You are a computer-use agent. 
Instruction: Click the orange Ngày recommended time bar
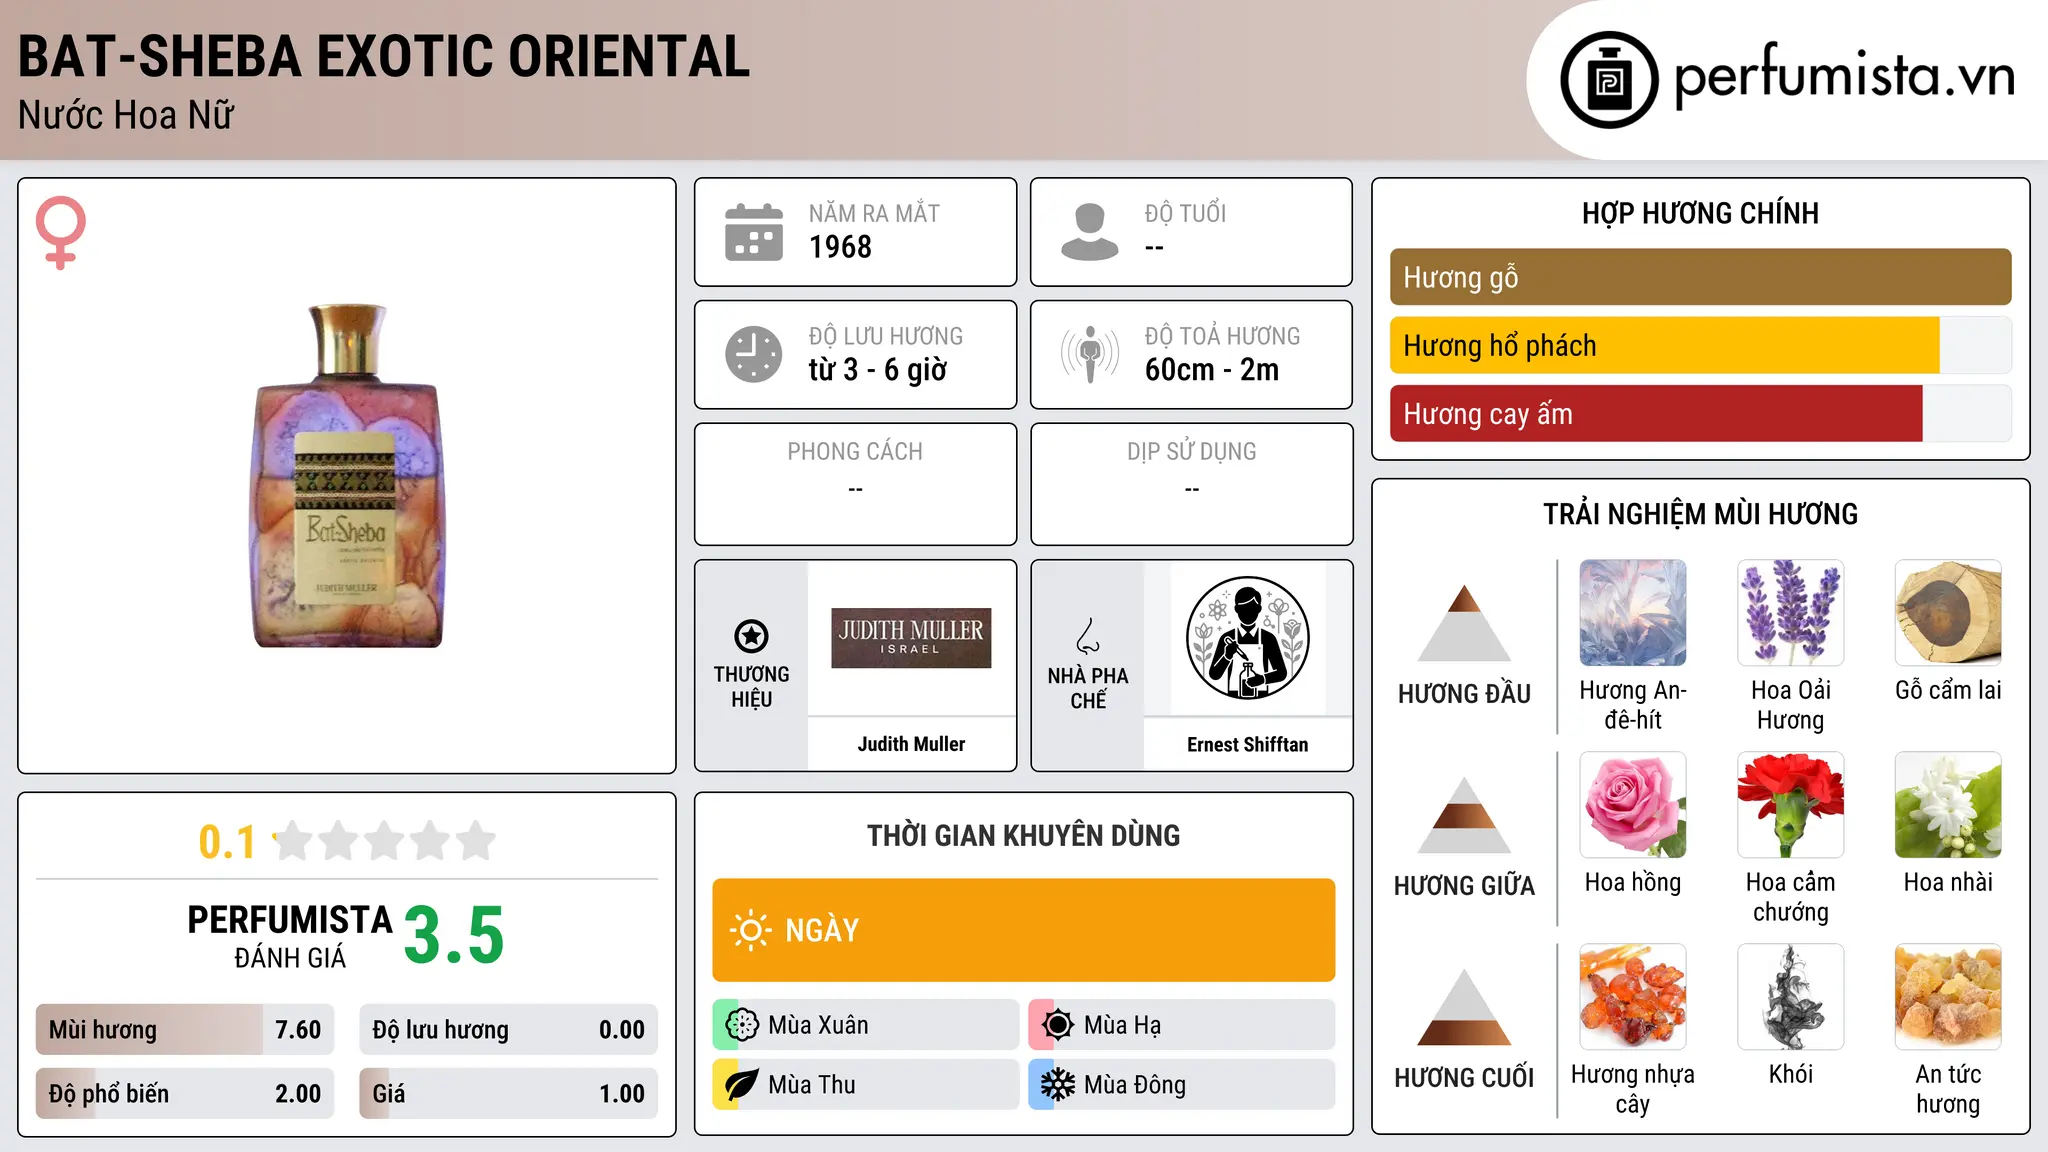1023,930
